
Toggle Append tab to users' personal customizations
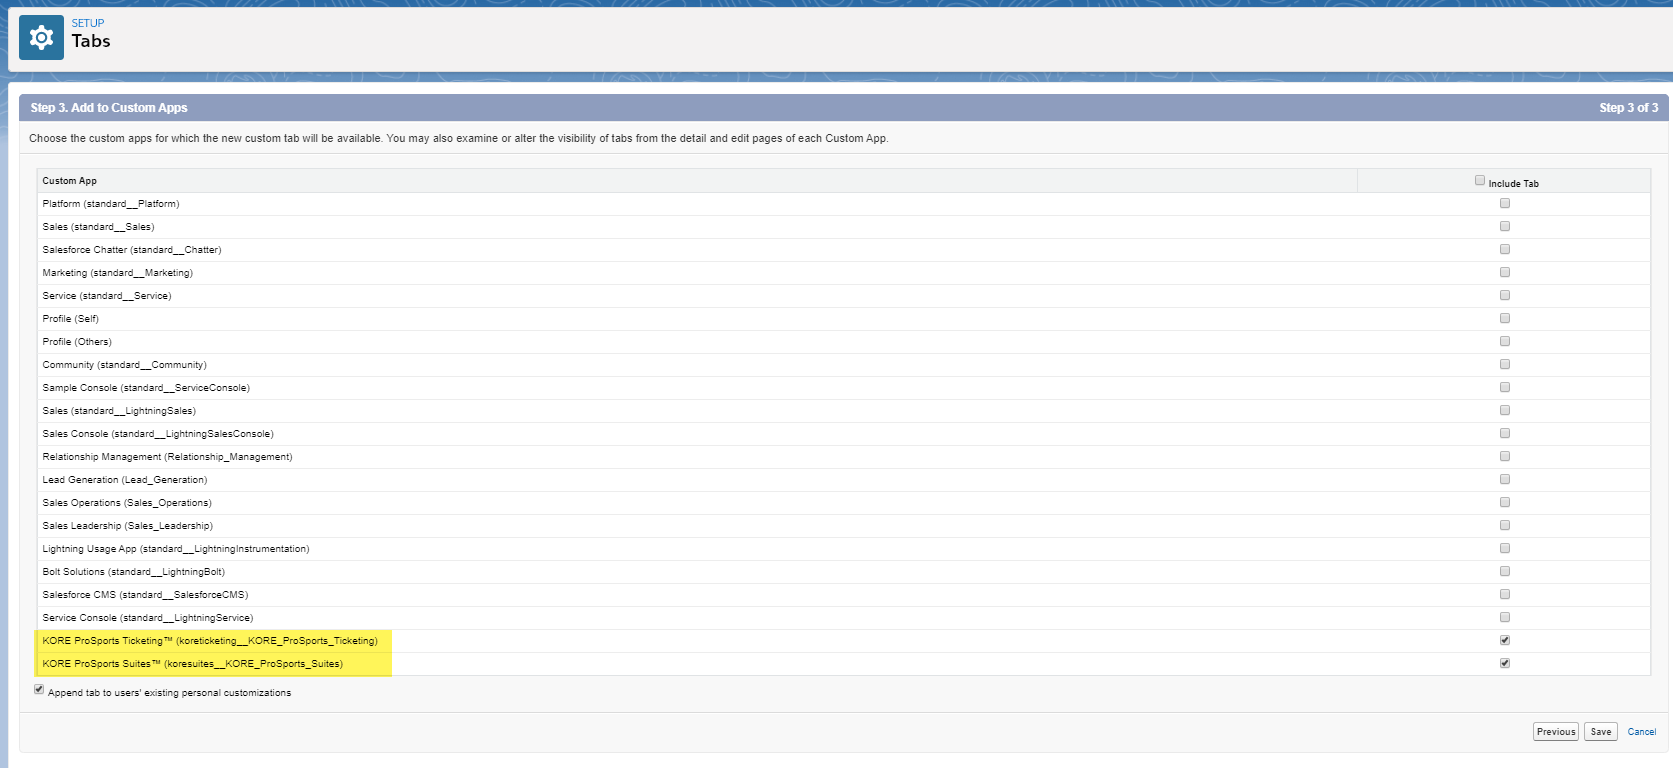[39, 689]
